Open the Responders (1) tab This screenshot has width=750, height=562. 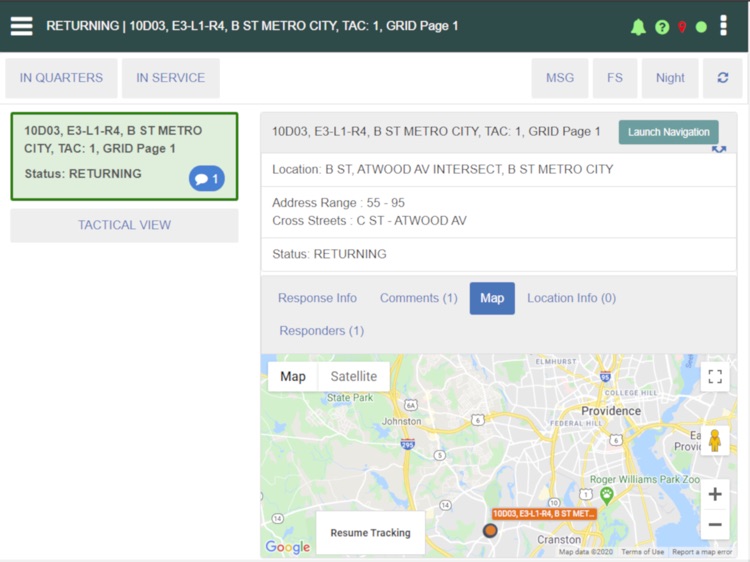pyautogui.click(x=321, y=331)
